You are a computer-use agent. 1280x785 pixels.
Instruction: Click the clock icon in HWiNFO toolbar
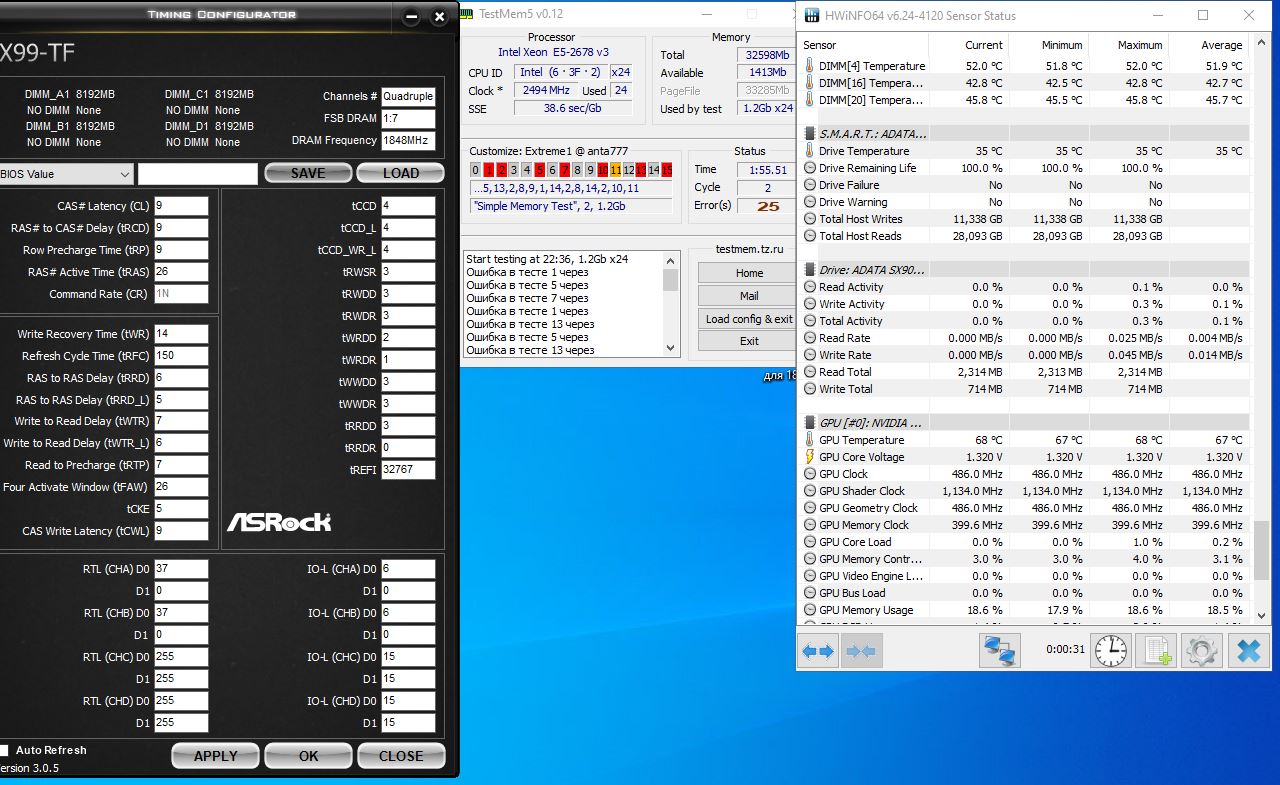1110,651
